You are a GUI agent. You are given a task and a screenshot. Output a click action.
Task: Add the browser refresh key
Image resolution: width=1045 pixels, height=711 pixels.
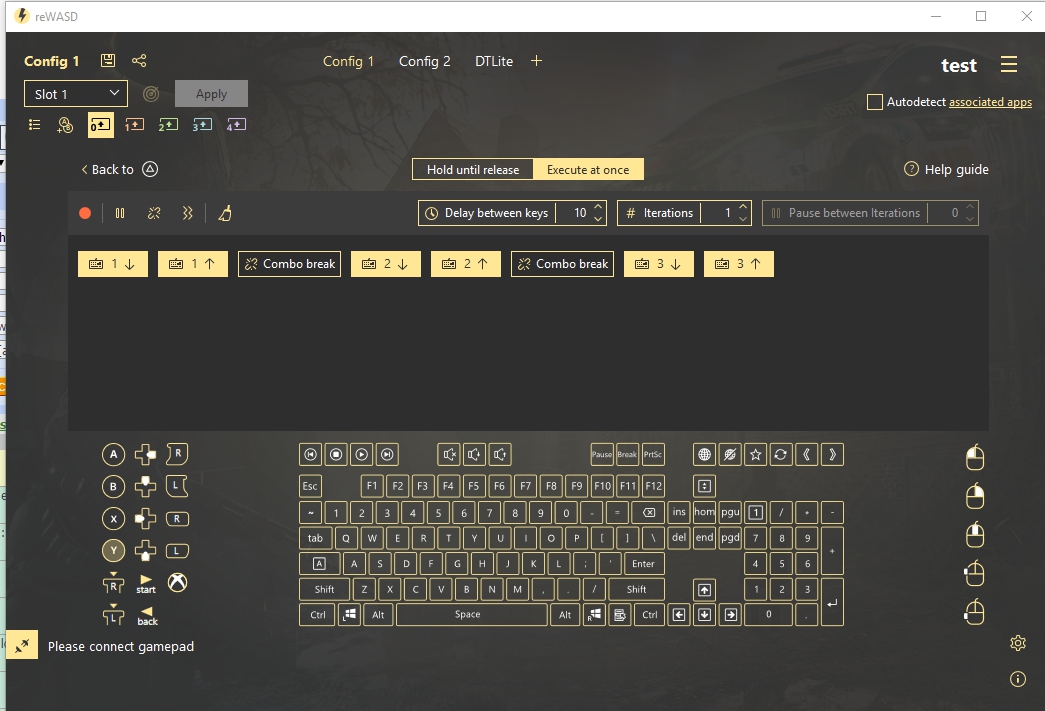780,454
